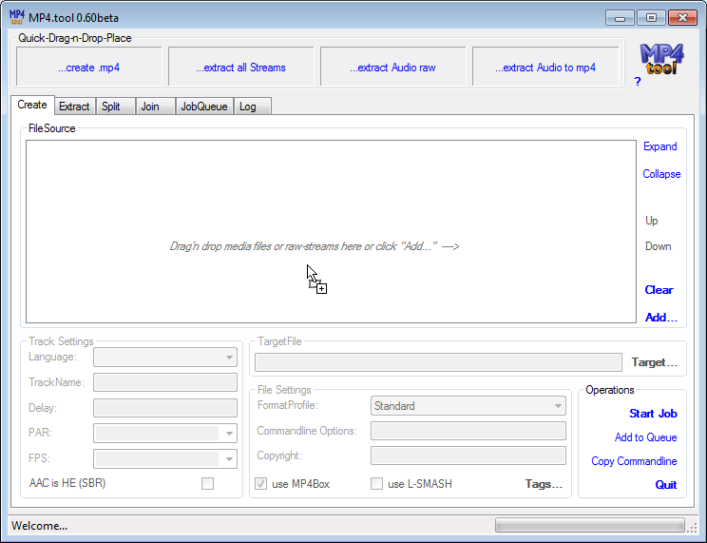707x543 pixels.
Task: Click the Commandline Options field
Action: click(x=468, y=431)
